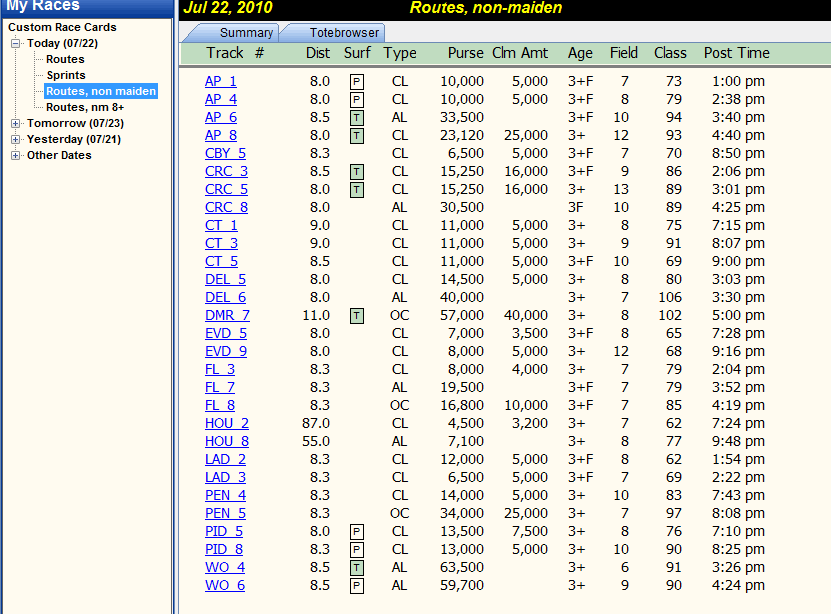Open the LAD 3 race link
The width and height of the screenshot is (831, 614).
click(225, 478)
